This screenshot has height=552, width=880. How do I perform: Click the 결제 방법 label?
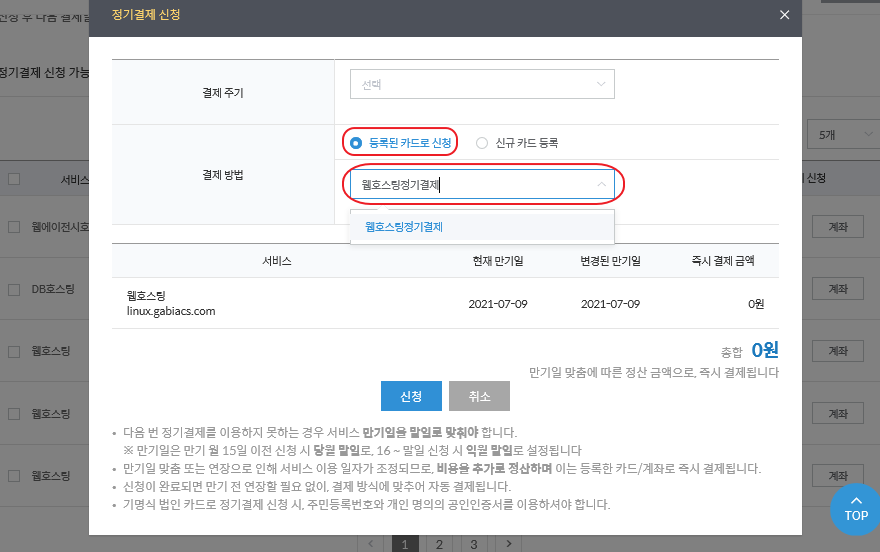[x=223, y=175]
